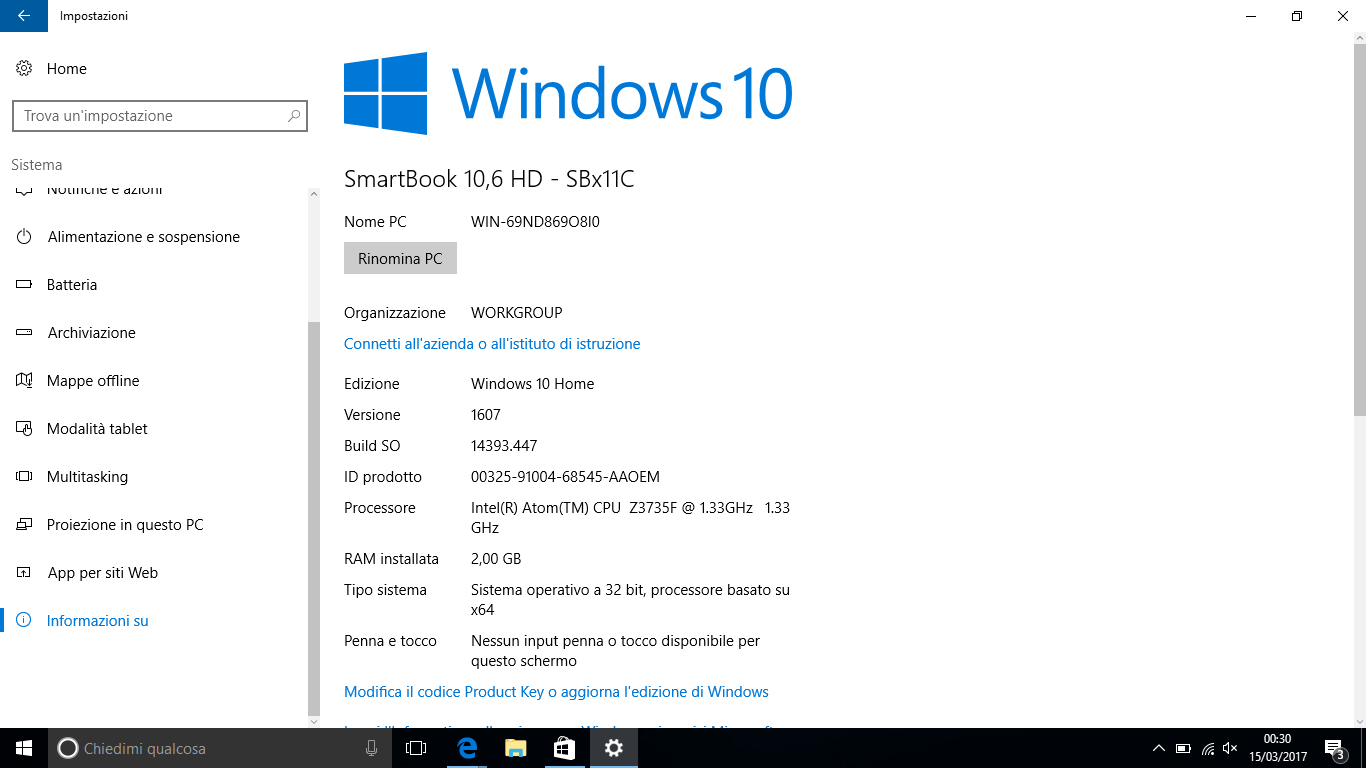Click the muted volume tray icon

(x=1232, y=748)
